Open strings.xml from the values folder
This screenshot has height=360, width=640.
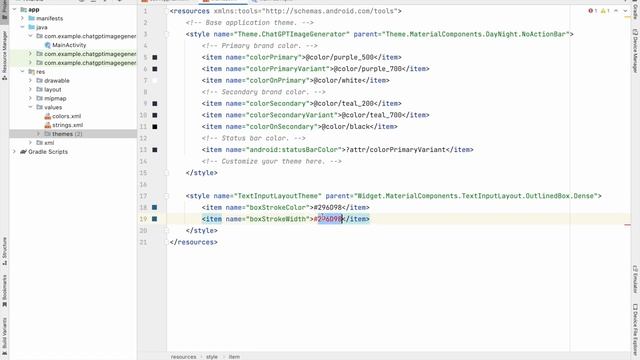click(67, 125)
